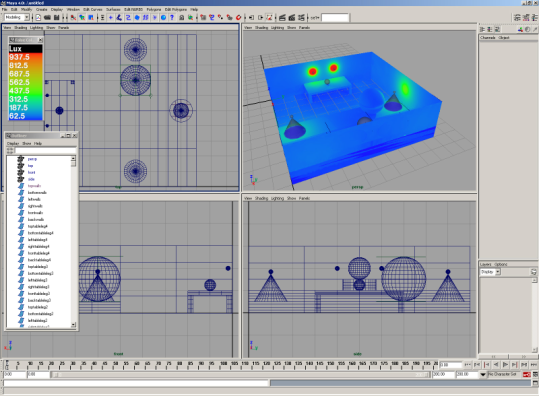Toggle select by hierarchy mode icon
Viewport: 539px width, 396px height.
point(73,18)
